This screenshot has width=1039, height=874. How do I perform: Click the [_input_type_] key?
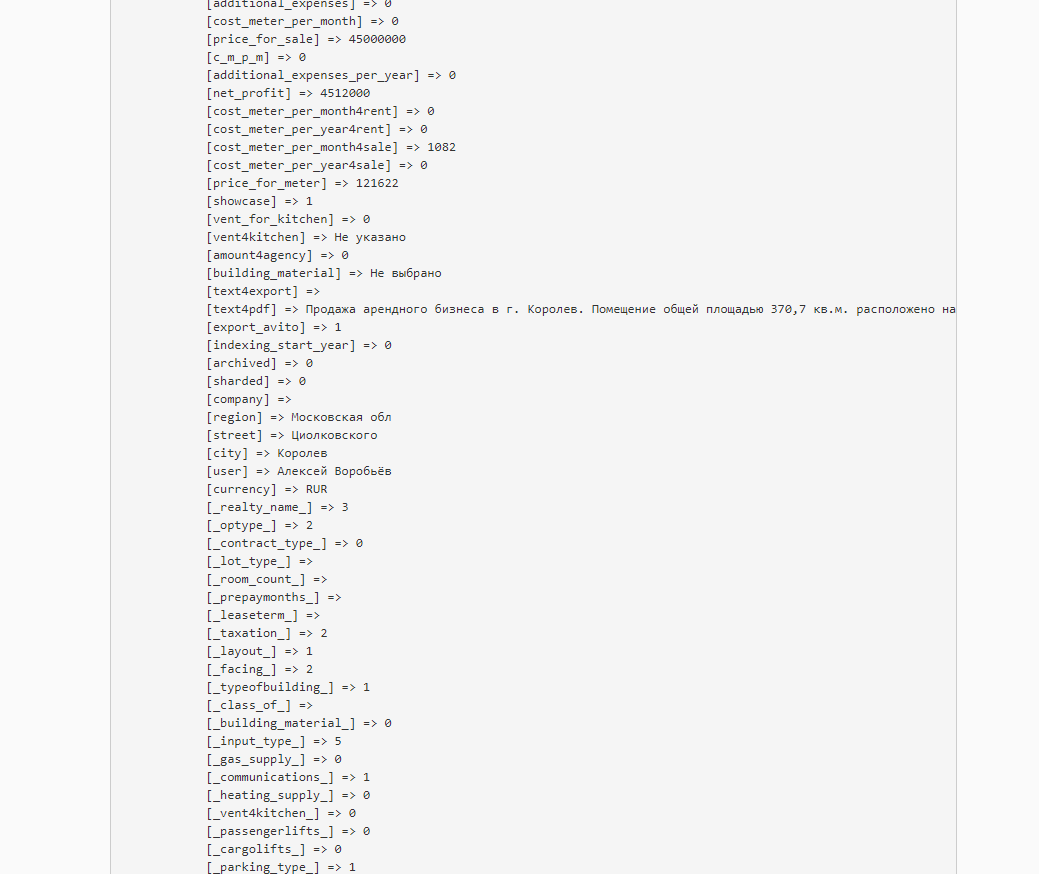coord(256,741)
